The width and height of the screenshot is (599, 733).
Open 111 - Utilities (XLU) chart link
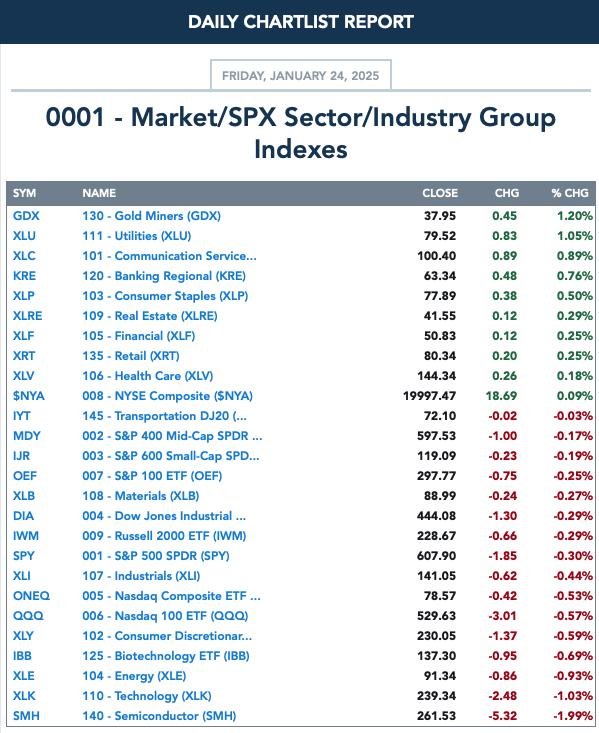[x=137, y=236]
